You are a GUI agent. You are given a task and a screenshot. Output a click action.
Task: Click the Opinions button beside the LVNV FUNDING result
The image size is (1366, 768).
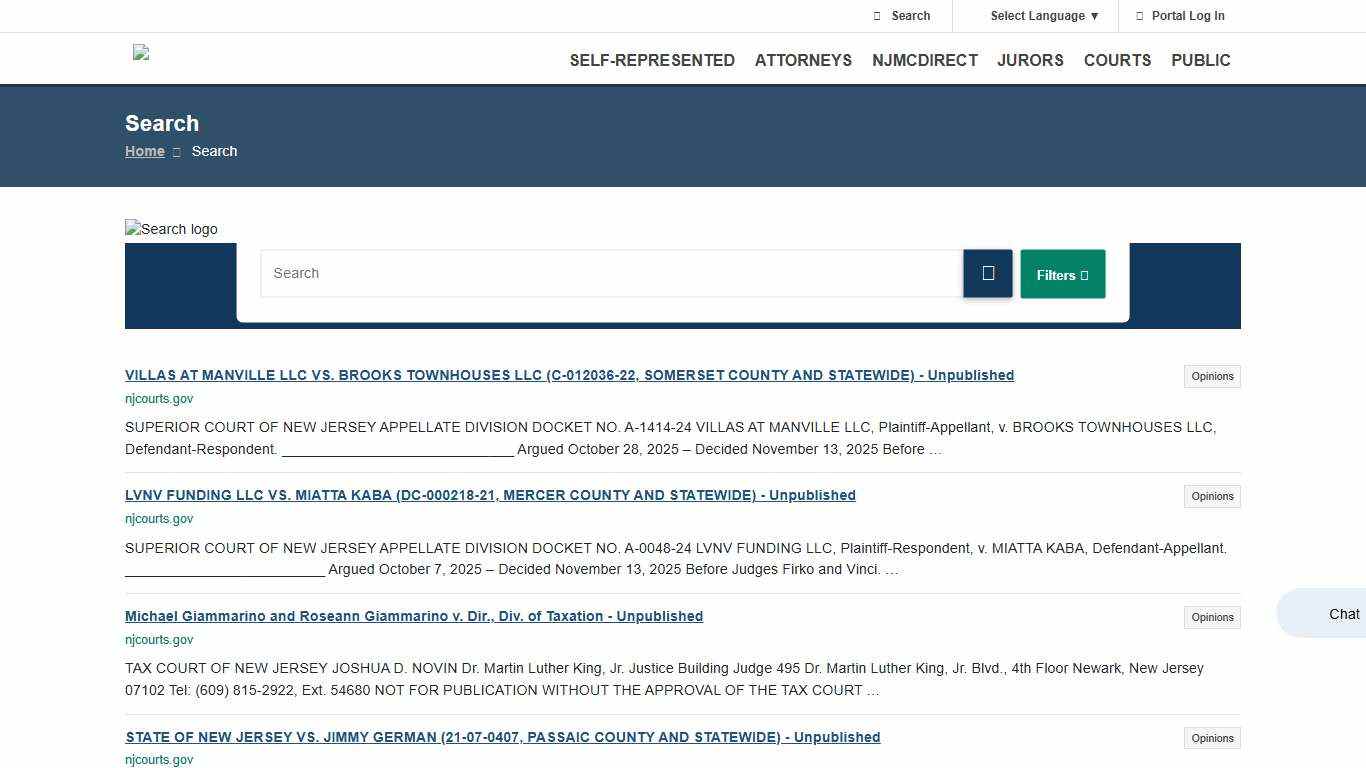pos(1211,496)
